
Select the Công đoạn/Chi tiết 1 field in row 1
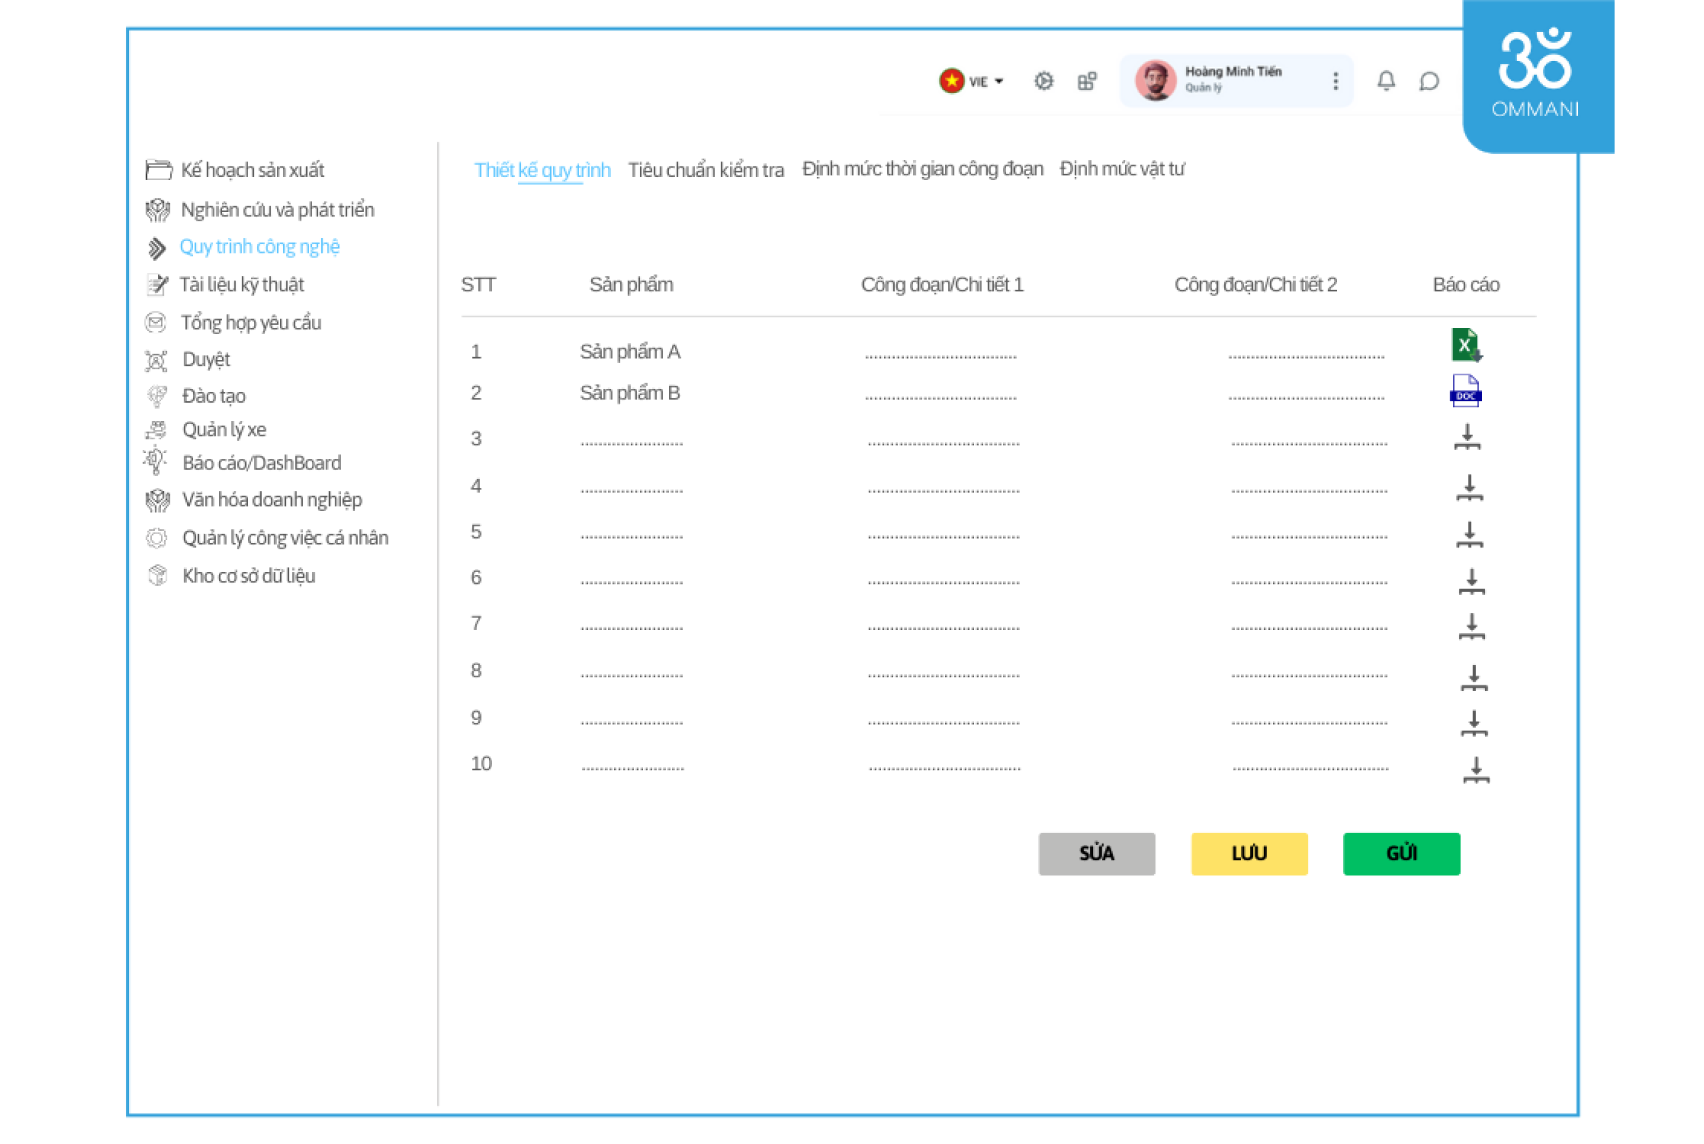coord(940,354)
